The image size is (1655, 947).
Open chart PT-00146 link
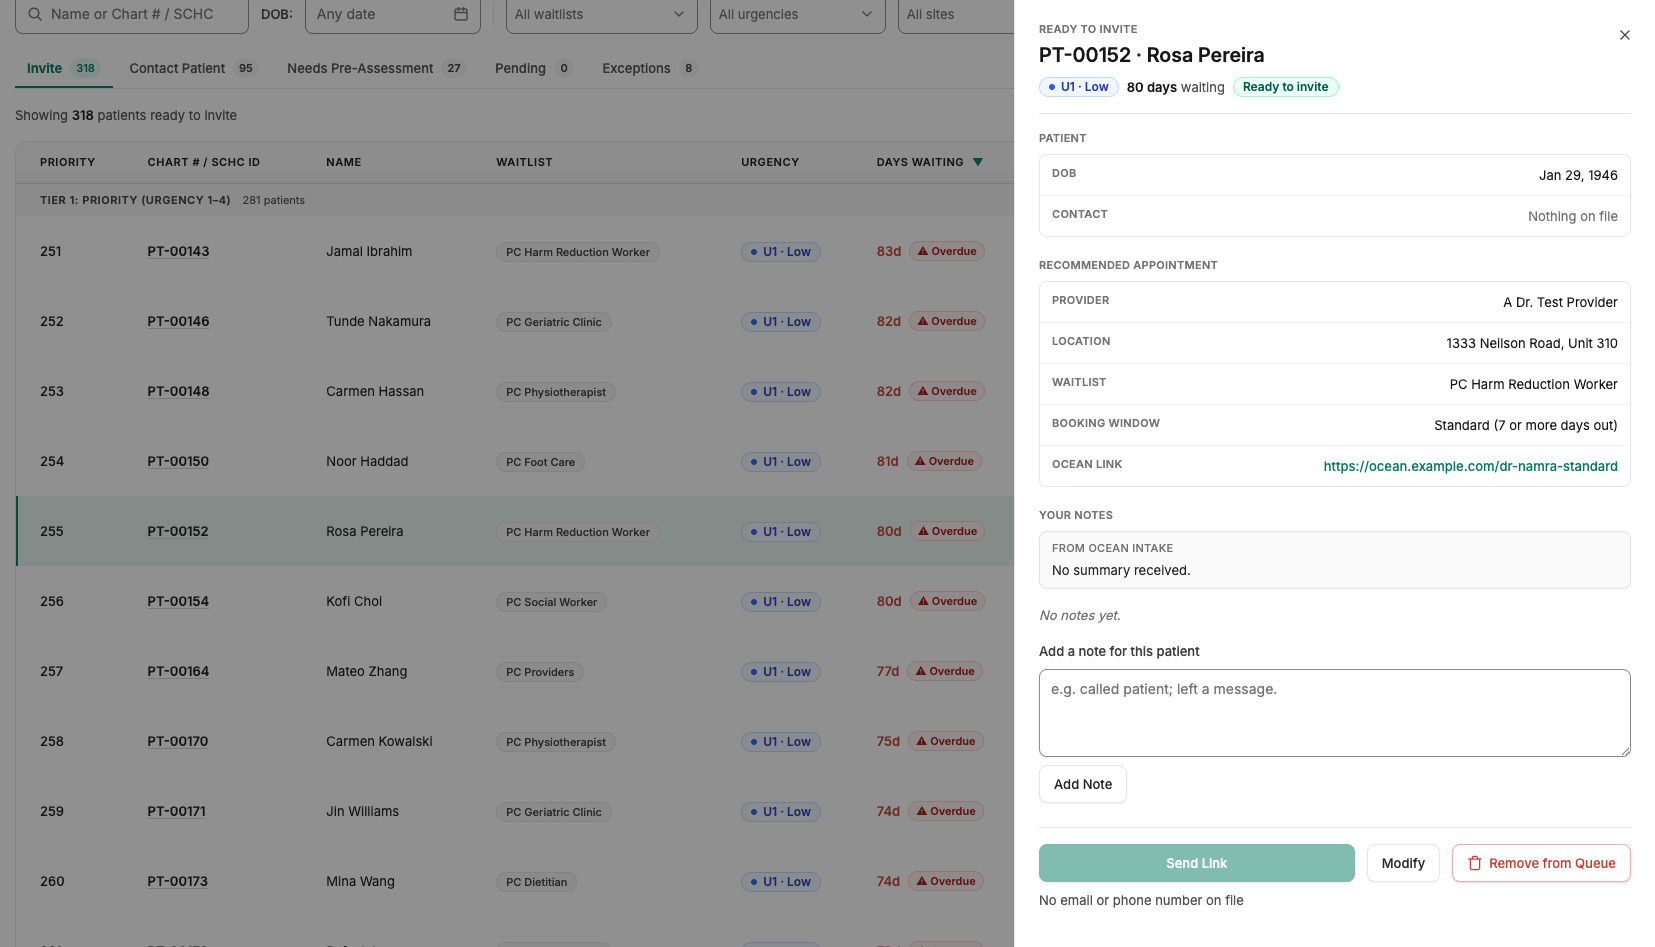(178, 321)
